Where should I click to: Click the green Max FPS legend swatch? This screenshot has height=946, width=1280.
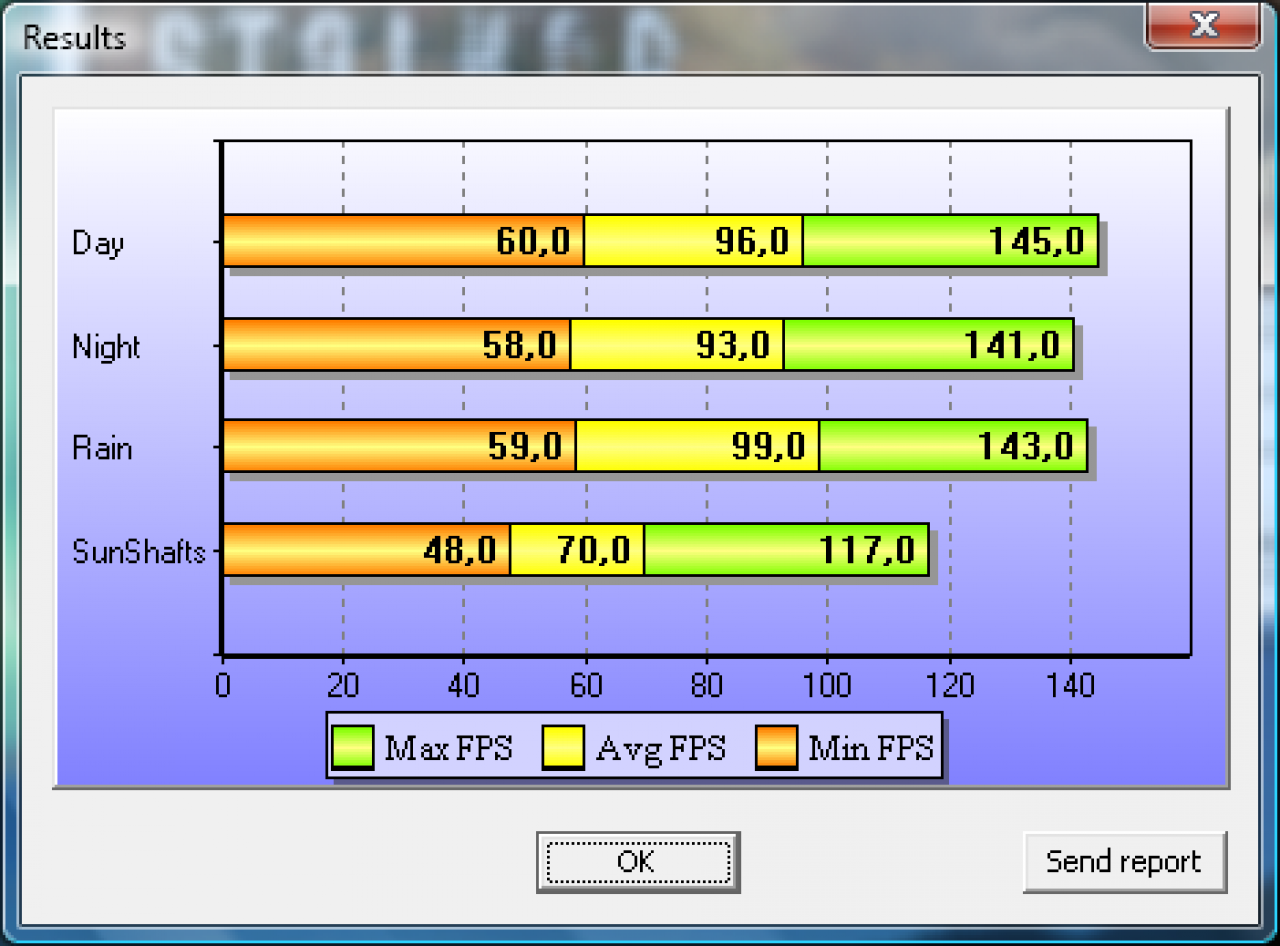353,748
